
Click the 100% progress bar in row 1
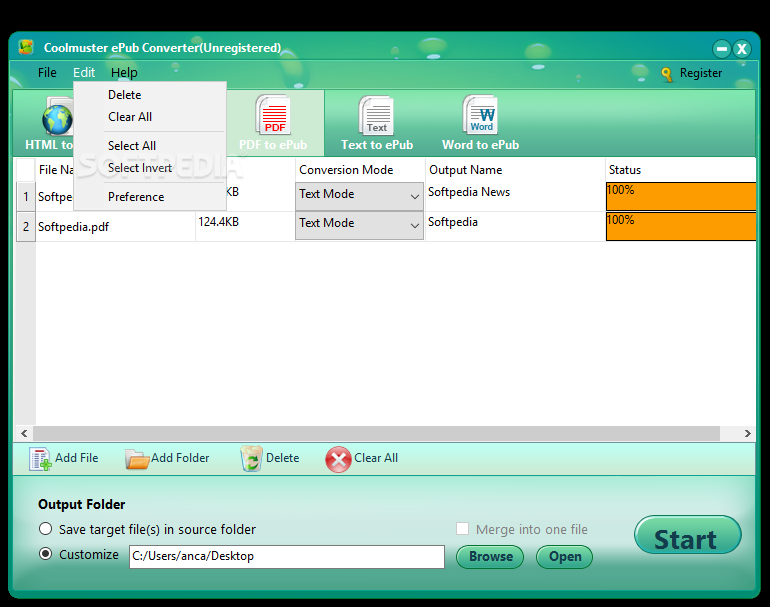(x=681, y=196)
